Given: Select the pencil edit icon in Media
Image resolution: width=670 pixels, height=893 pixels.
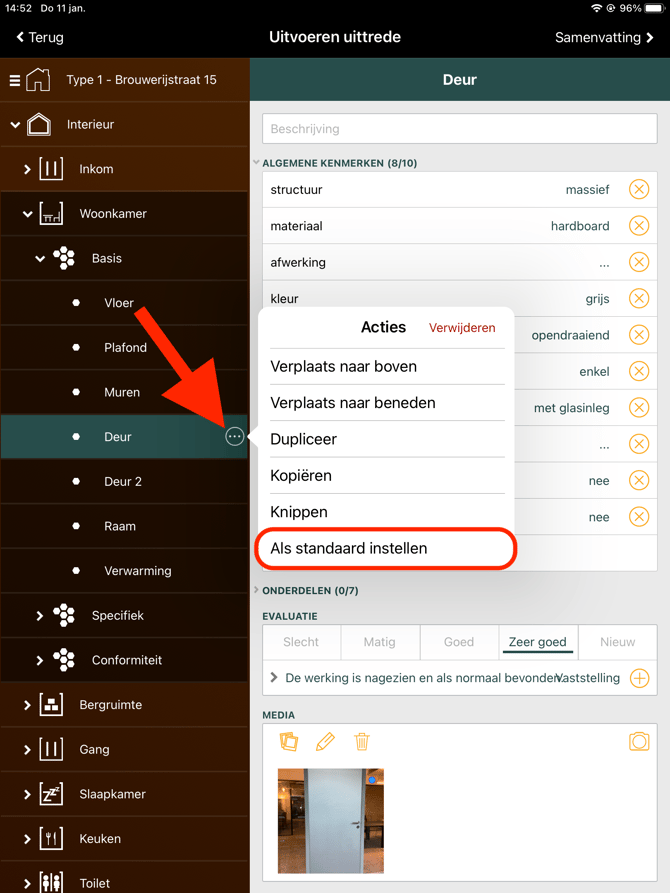Looking at the screenshot, I should (325, 742).
